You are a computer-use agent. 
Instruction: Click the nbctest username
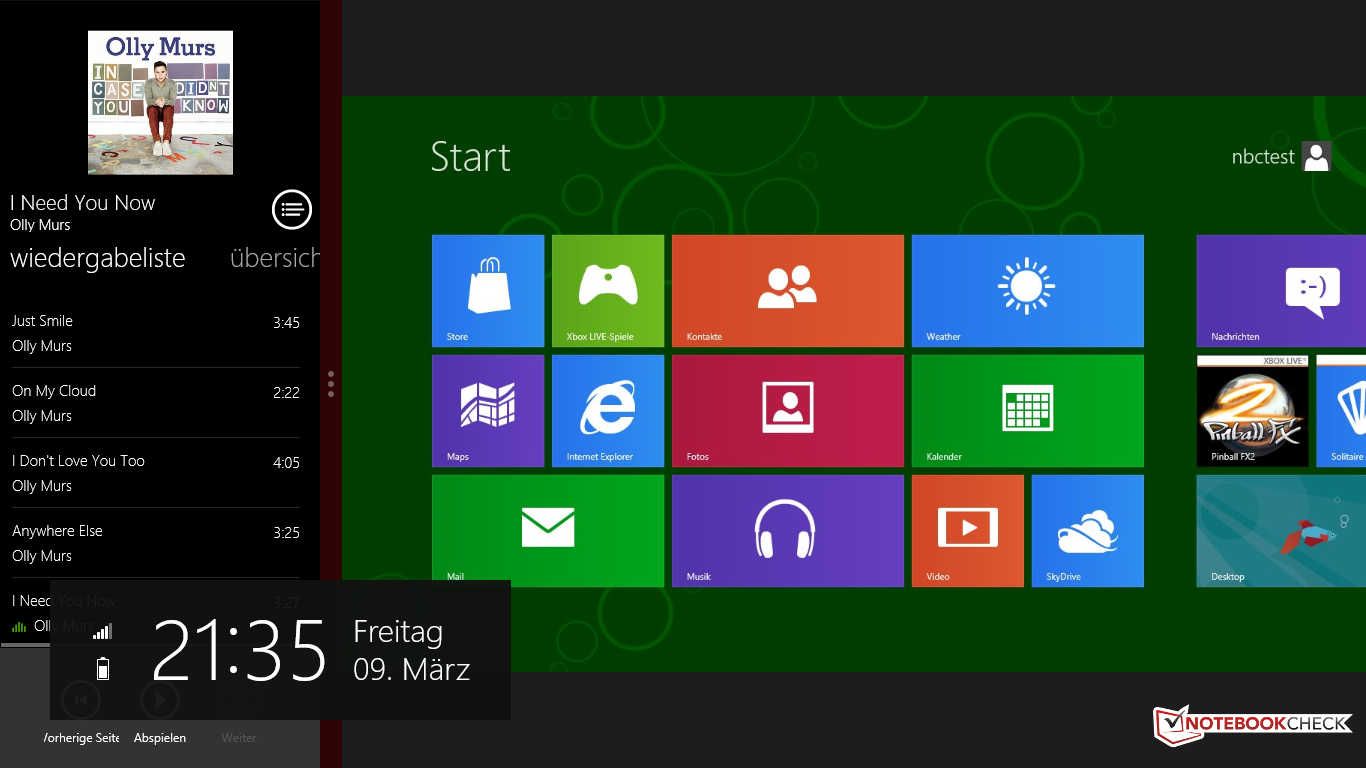[1263, 157]
